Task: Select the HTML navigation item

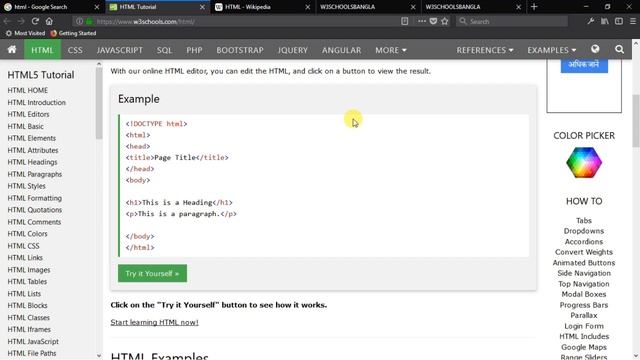Action: click(42, 50)
